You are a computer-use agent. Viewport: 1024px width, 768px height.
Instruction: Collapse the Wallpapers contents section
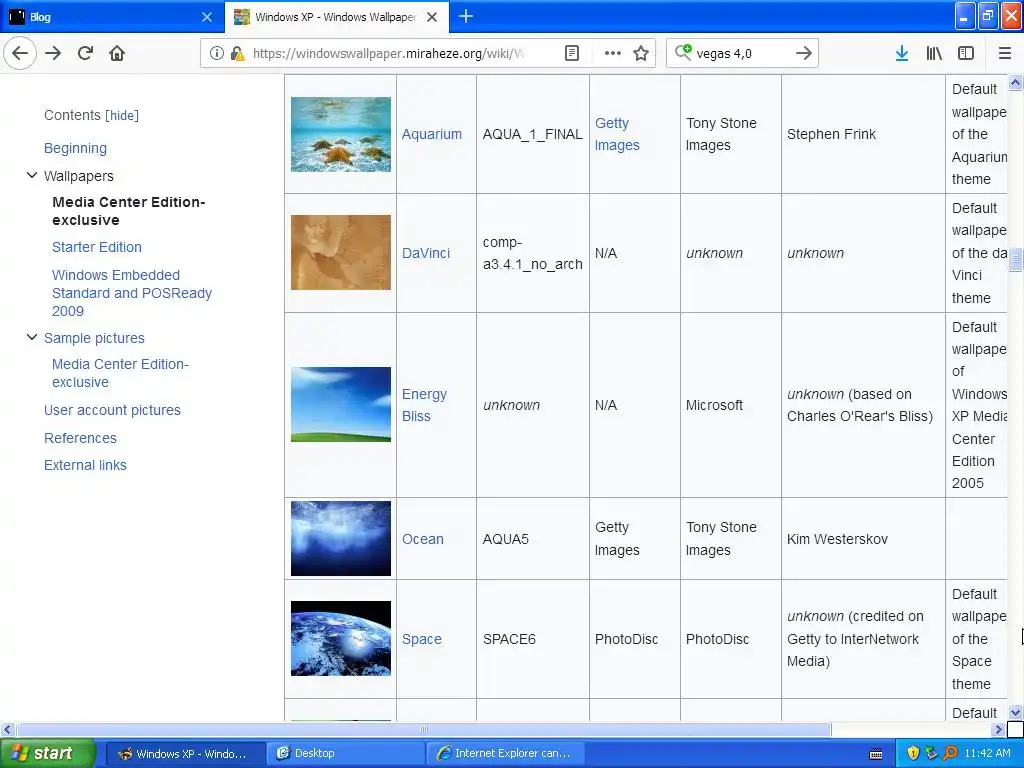pyautogui.click(x=31, y=175)
